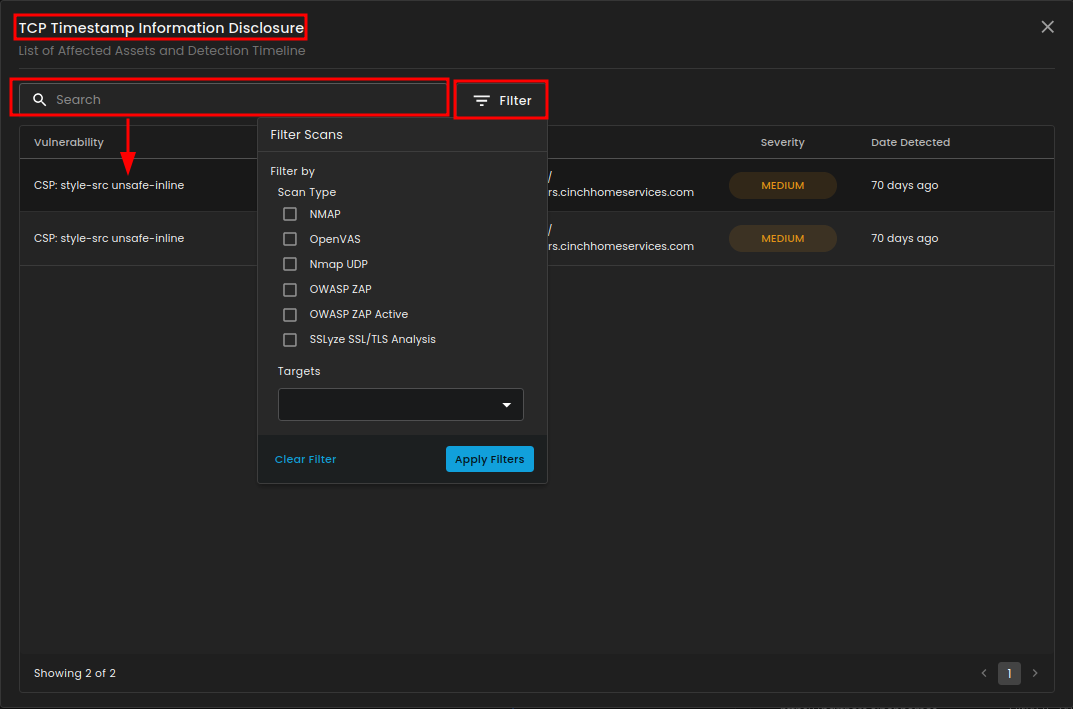The width and height of the screenshot is (1073, 709).
Task: Click the Date Detected column header
Action: (x=910, y=143)
